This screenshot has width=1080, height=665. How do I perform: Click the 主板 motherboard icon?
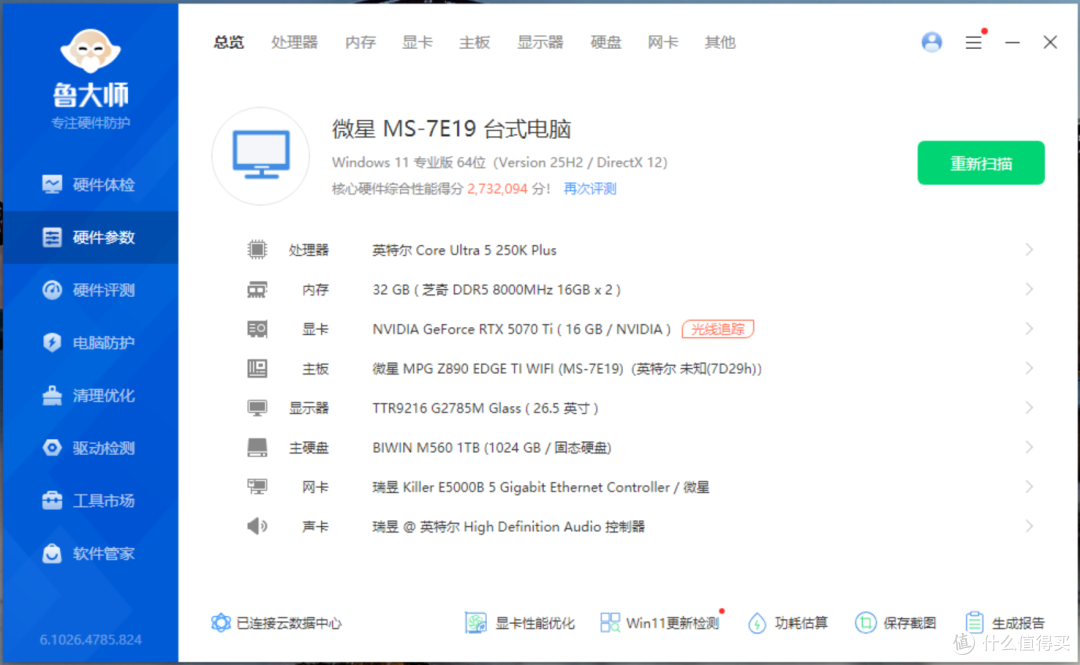[x=257, y=369]
